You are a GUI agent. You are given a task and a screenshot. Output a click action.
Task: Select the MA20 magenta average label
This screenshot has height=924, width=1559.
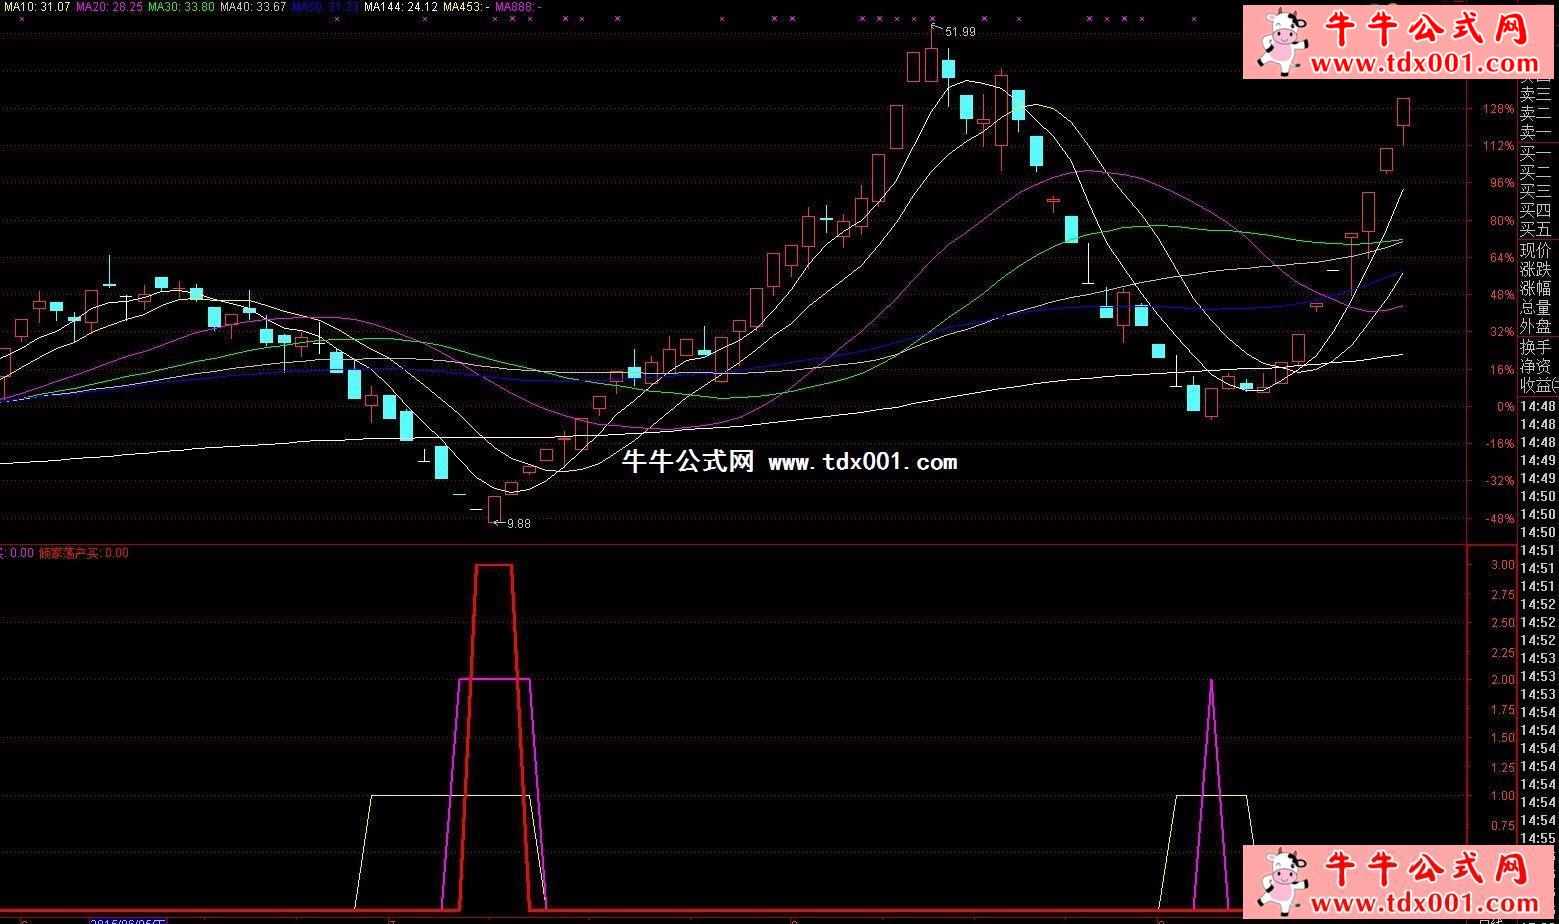pyautogui.click(x=109, y=7)
